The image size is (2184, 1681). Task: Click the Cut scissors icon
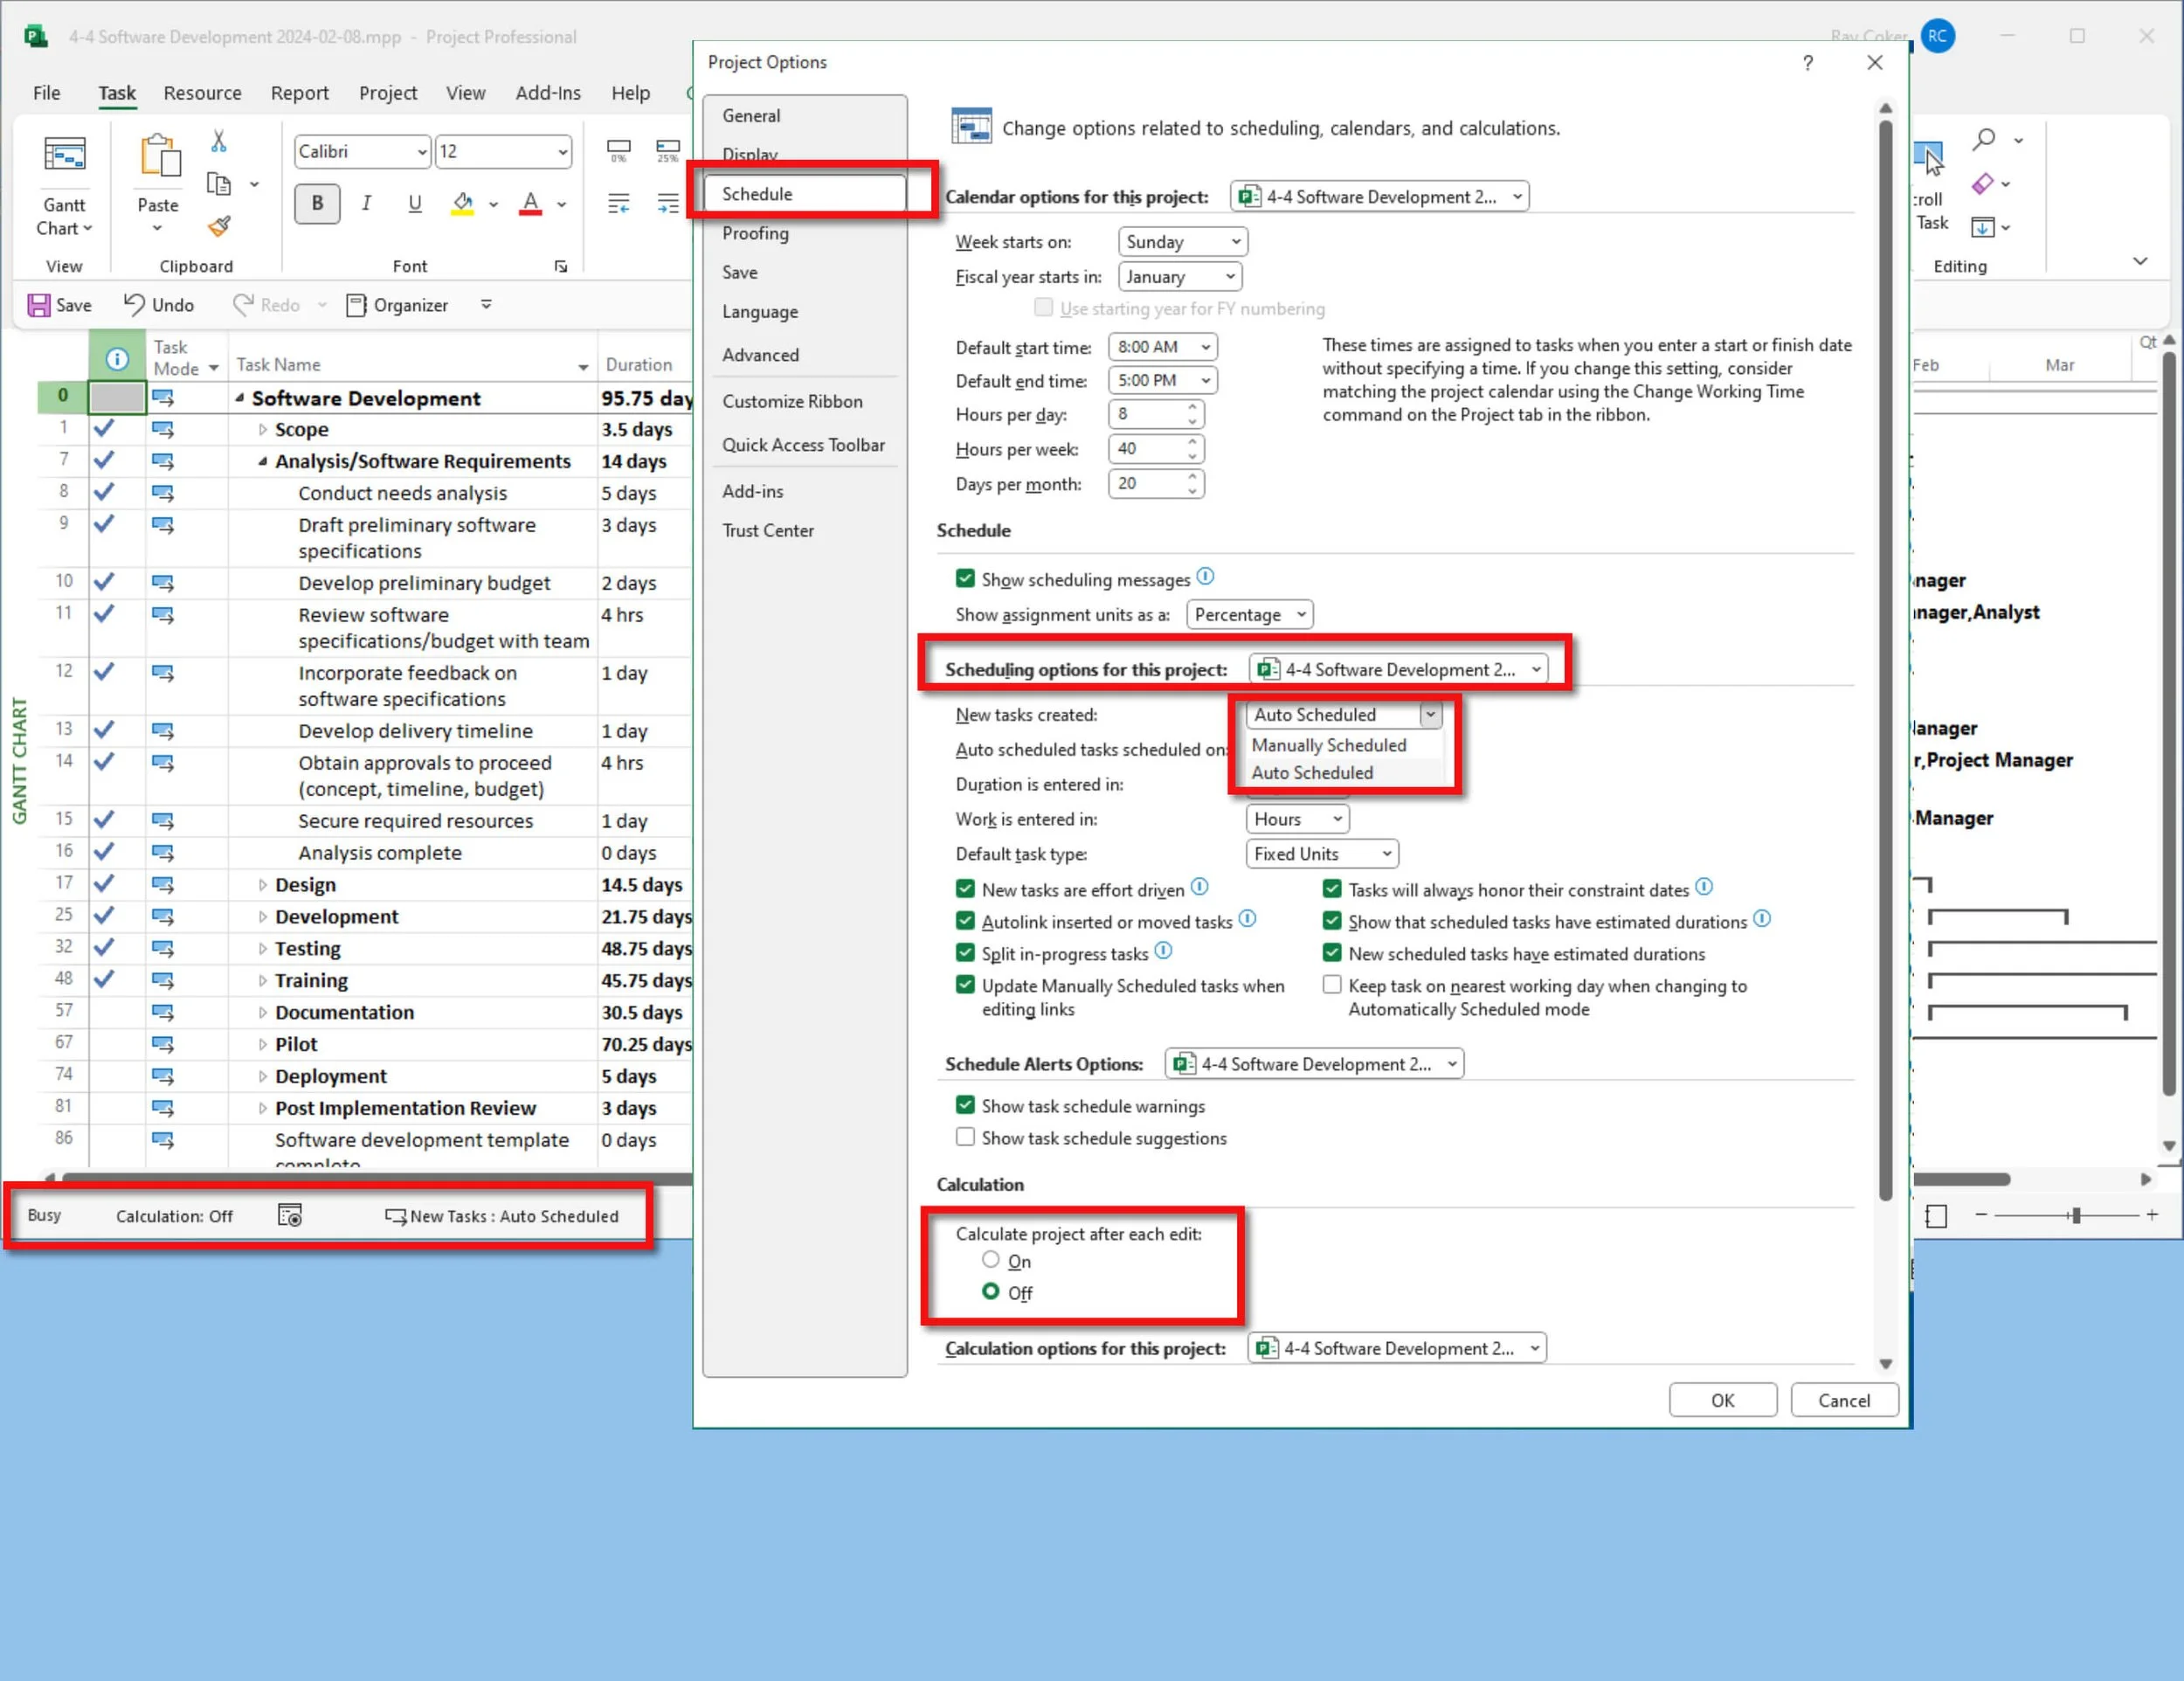pos(219,141)
